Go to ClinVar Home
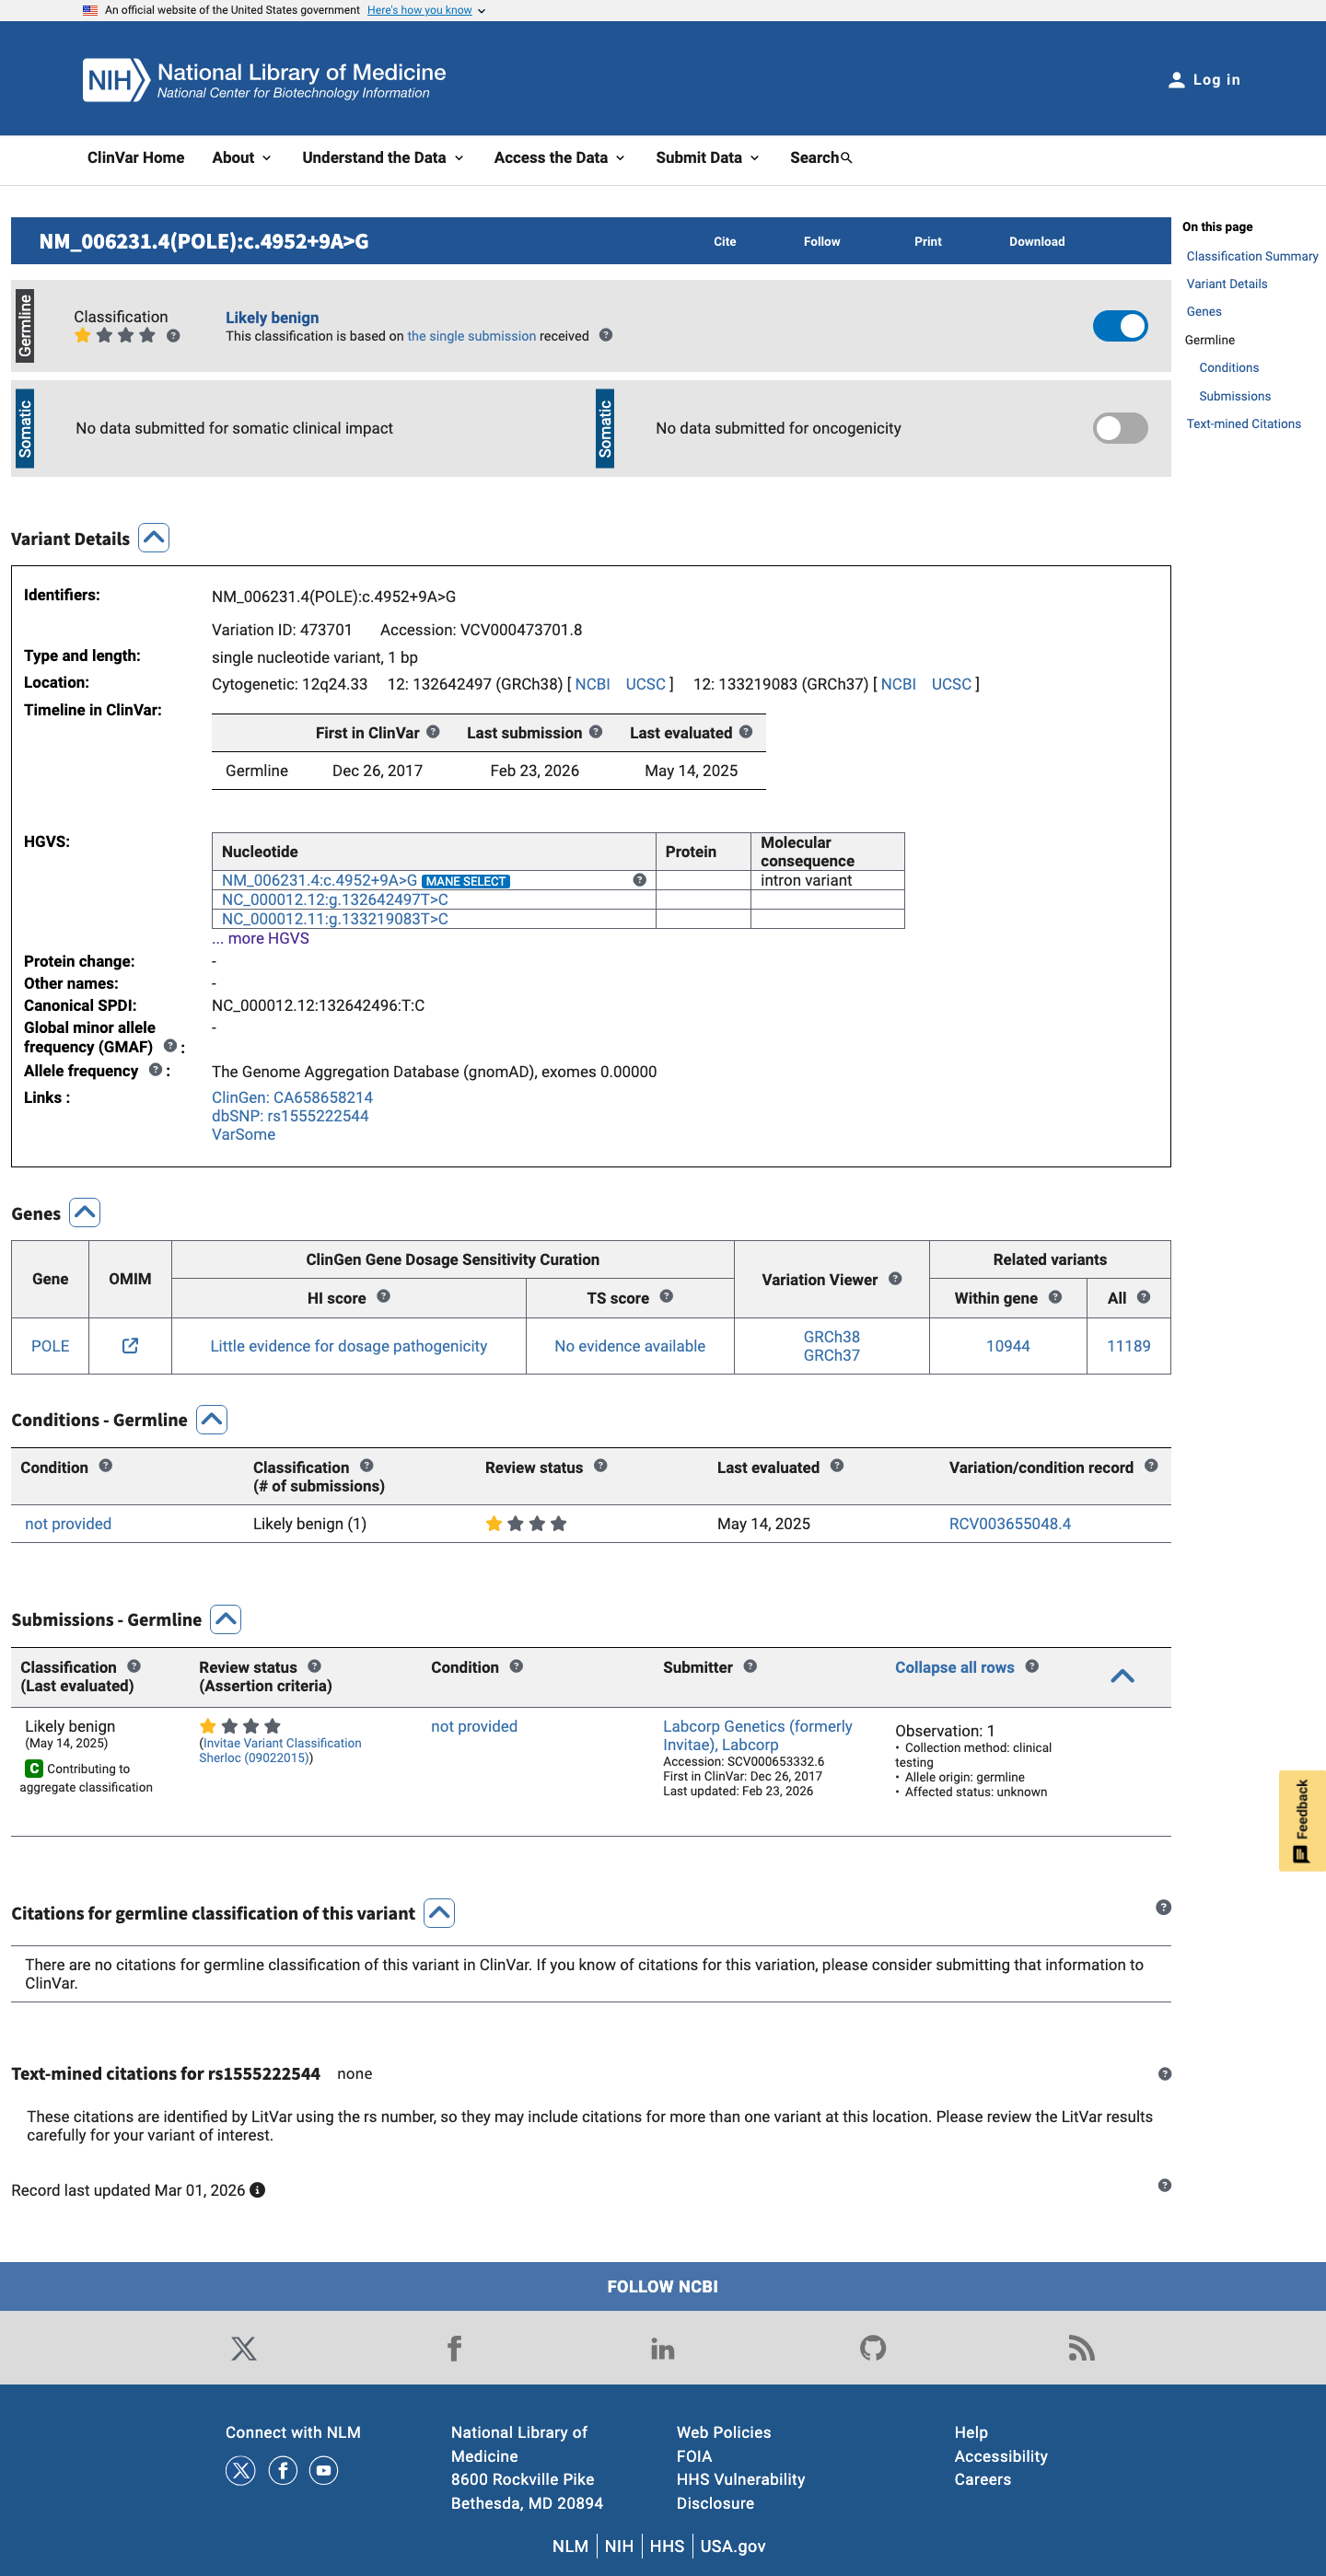The width and height of the screenshot is (1326, 2576). [136, 158]
